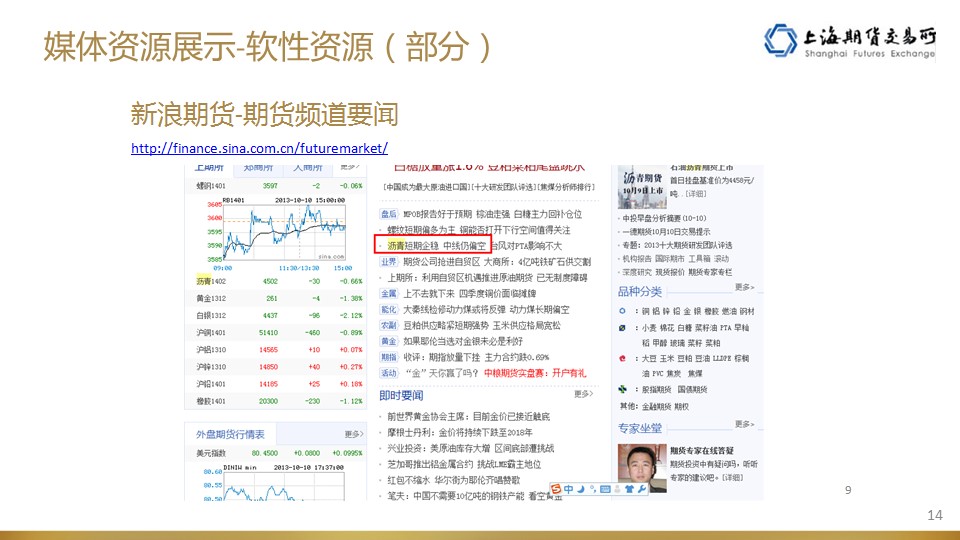
Task: Switch to the 上期所 quotes tab
Action: [209, 168]
